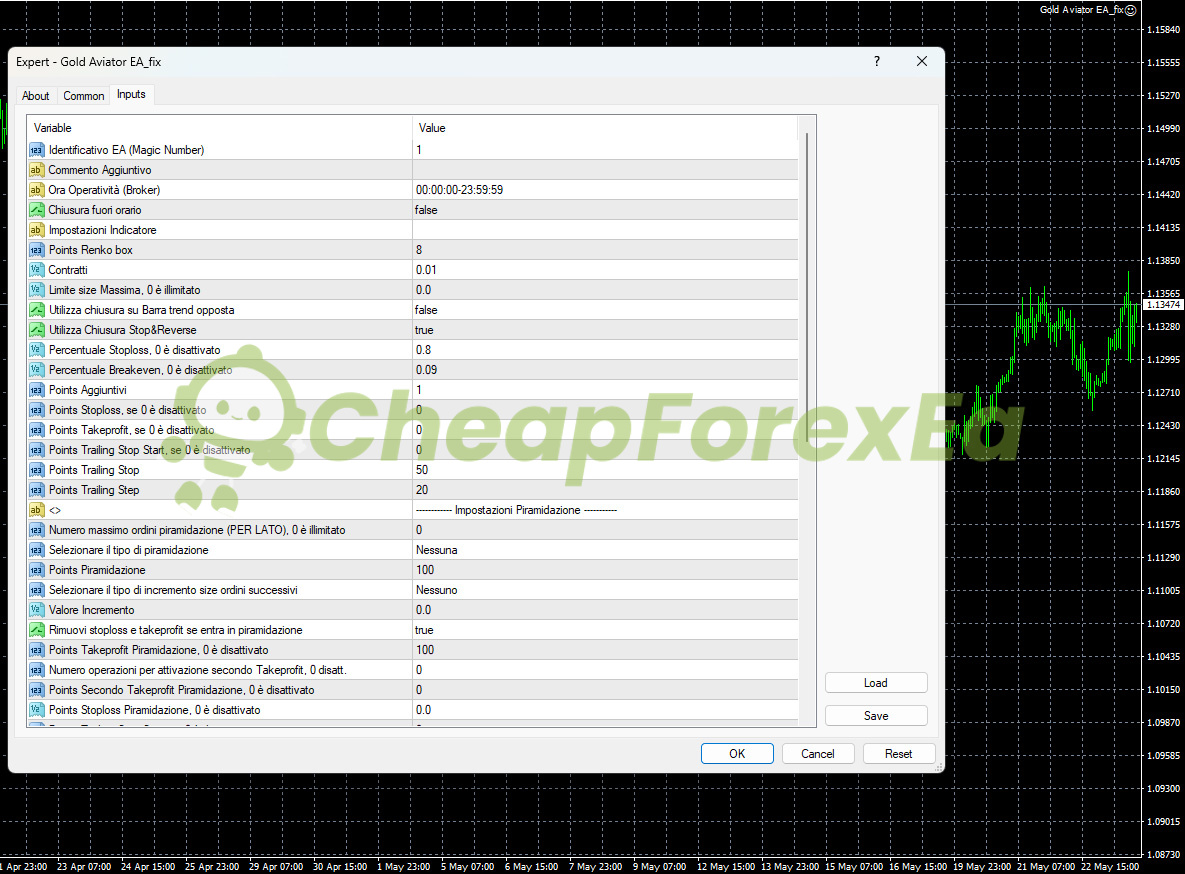The image size is (1185, 874).
Task: Edit Points Trailing Step value 20
Action: [605, 490]
